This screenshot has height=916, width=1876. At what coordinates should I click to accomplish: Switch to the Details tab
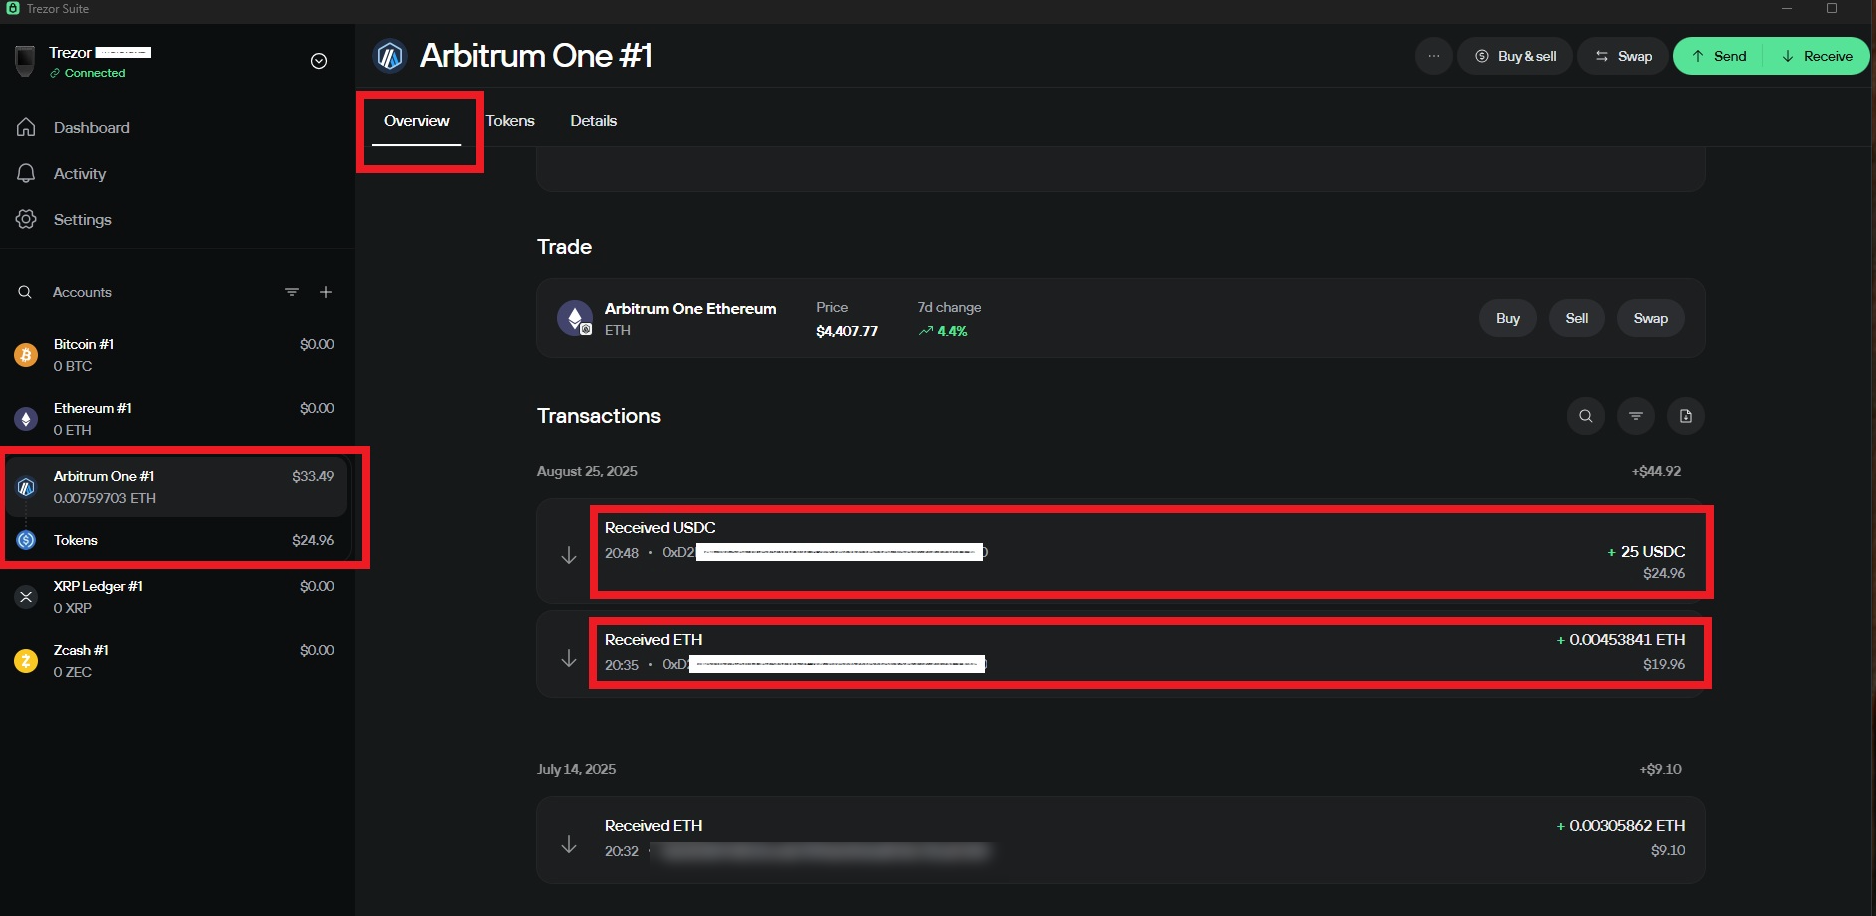[x=594, y=121]
